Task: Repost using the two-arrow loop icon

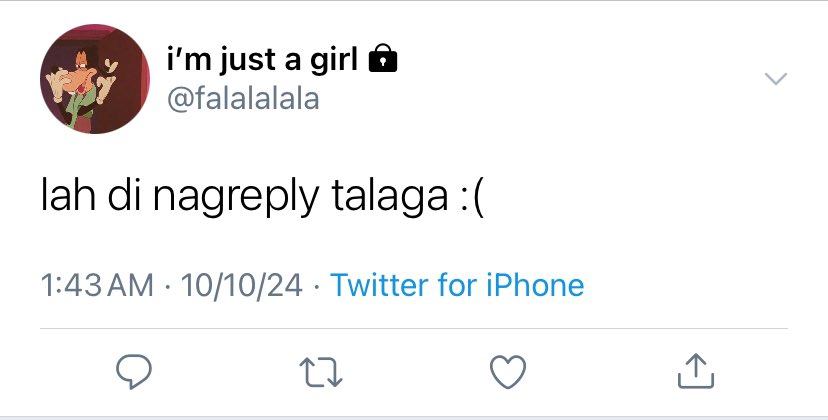Action: [321, 372]
